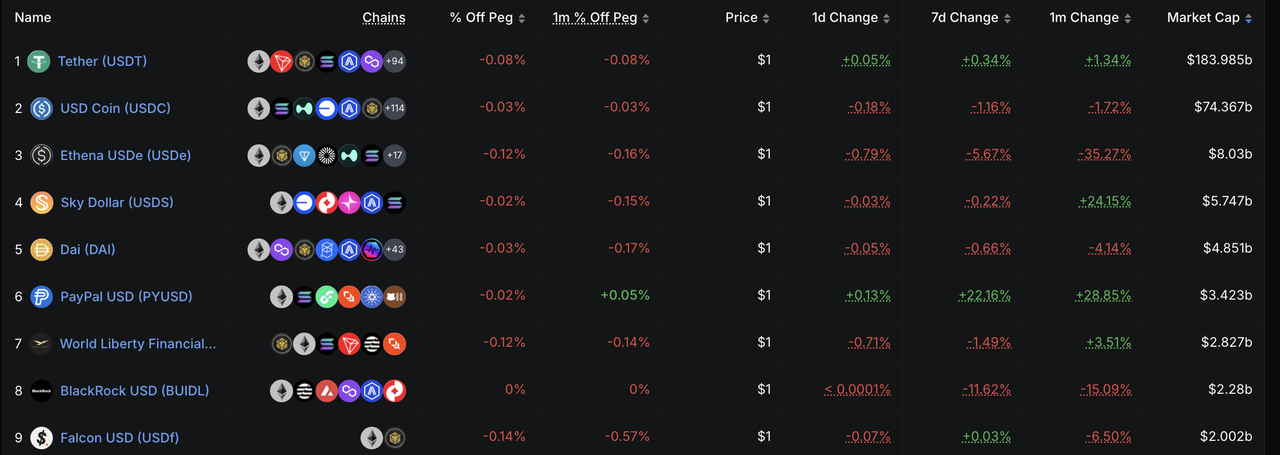Screen dimensions: 1280x455
Task: Click the Avalanche chain icon in BlackRock USD row
Action: pyautogui.click(x=326, y=390)
